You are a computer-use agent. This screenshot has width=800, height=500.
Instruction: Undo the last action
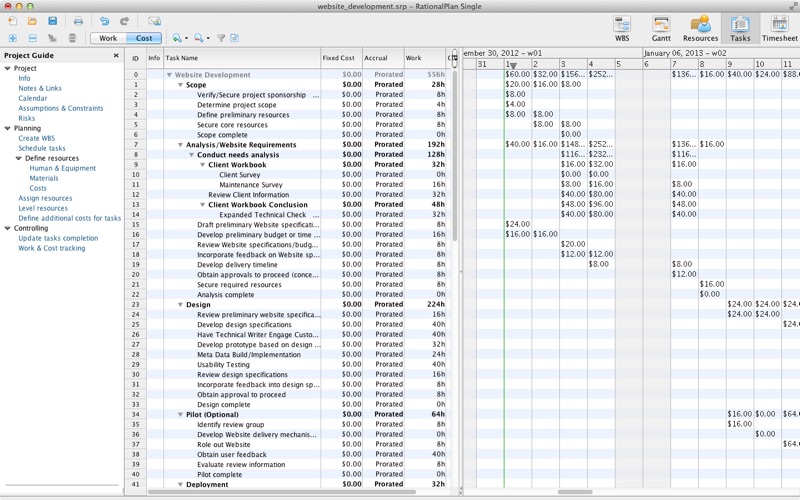pyautogui.click(x=105, y=21)
